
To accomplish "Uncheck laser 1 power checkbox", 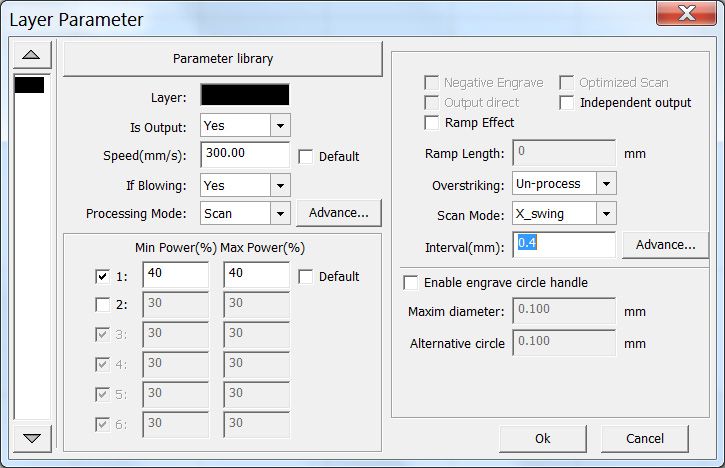I will 102,277.
